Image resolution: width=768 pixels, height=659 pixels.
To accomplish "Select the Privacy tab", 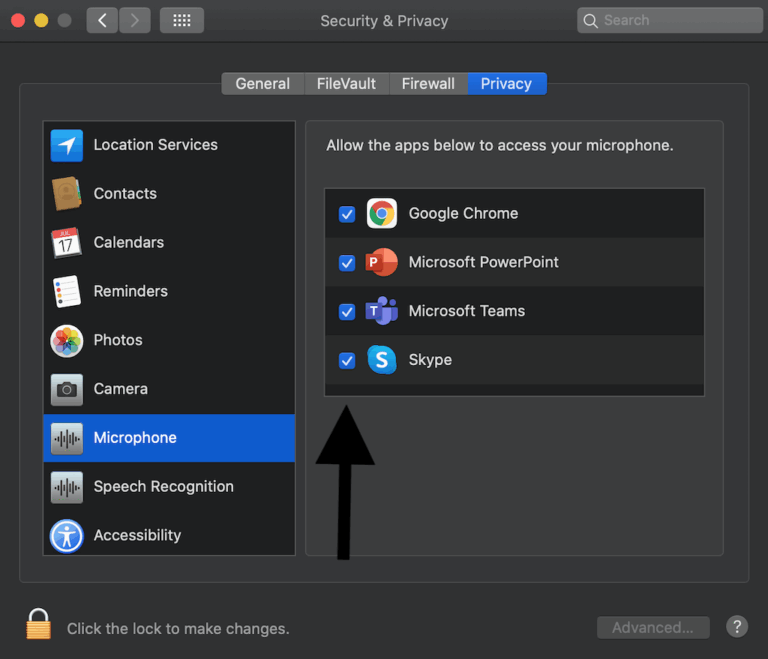I will pyautogui.click(x=506, y=84).
